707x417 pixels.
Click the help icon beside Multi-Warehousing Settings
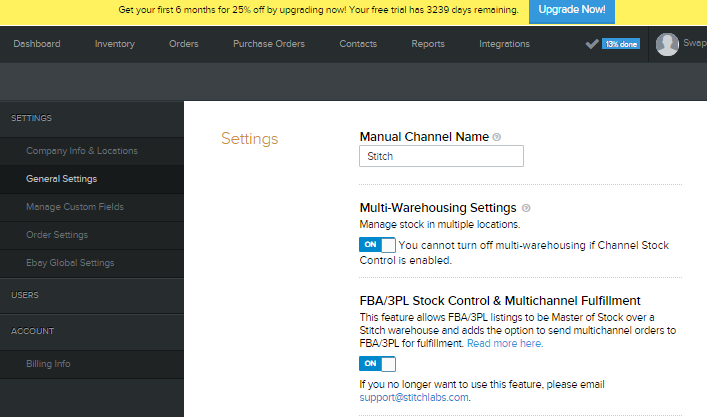(526, 208)
